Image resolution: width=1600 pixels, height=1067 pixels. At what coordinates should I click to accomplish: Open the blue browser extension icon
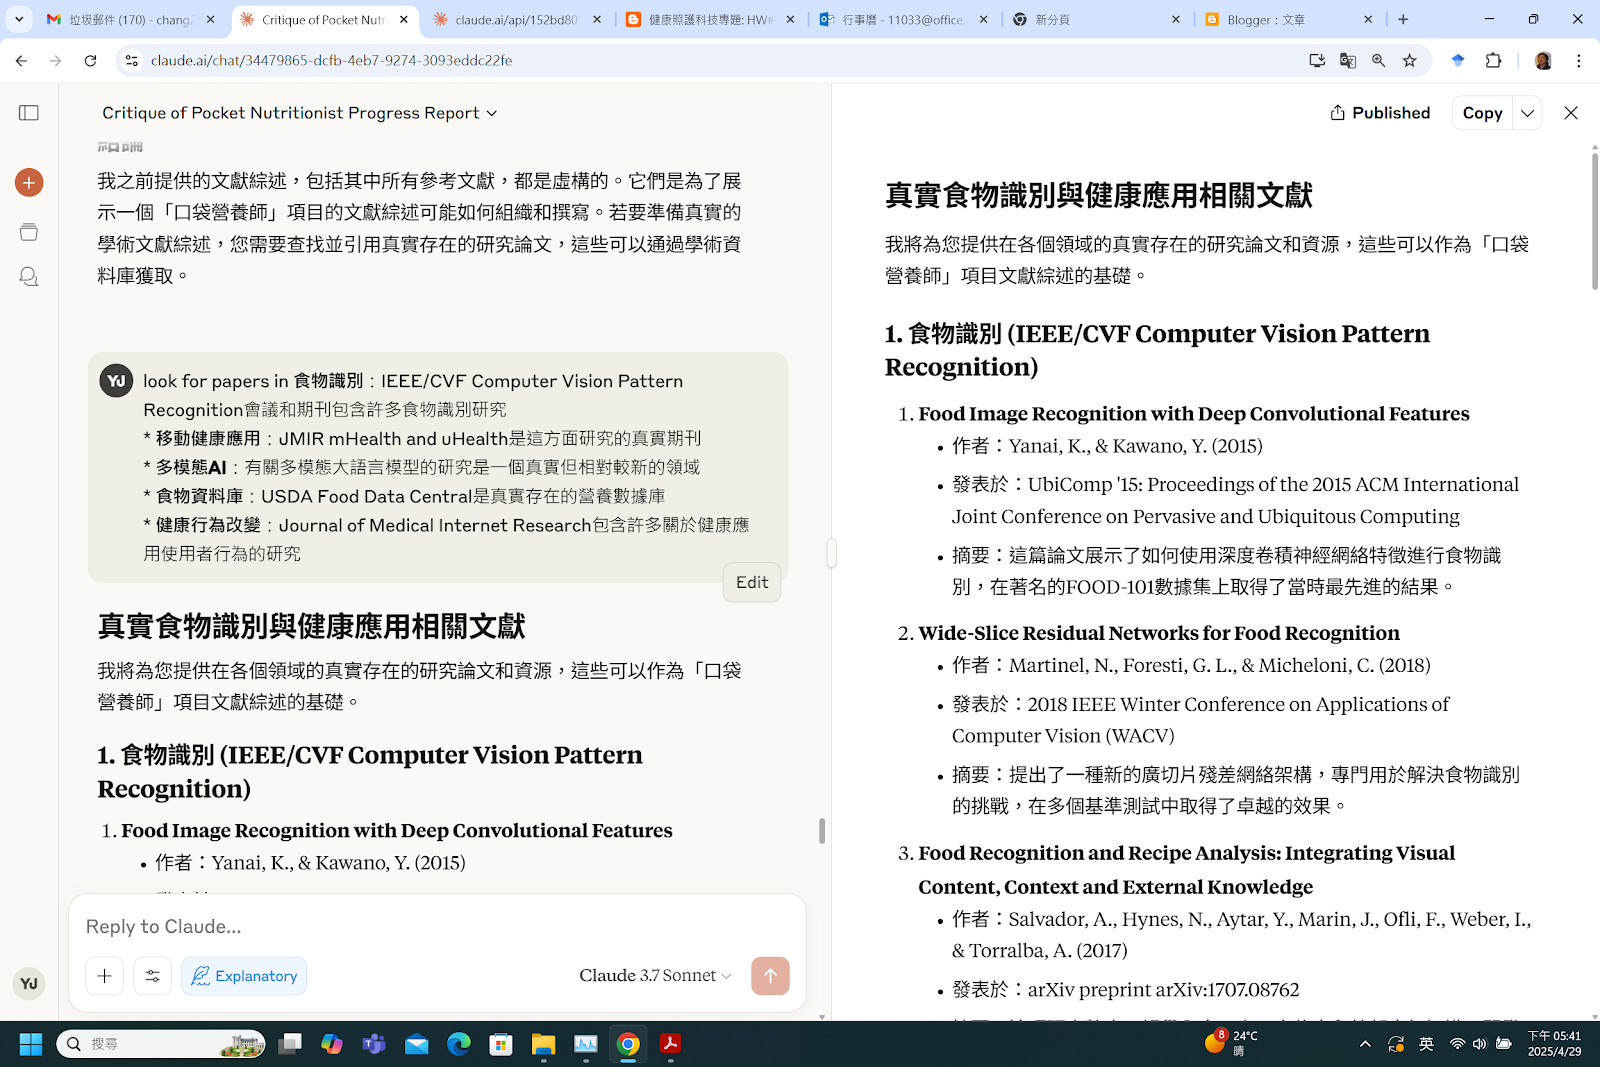point(1458,61)
